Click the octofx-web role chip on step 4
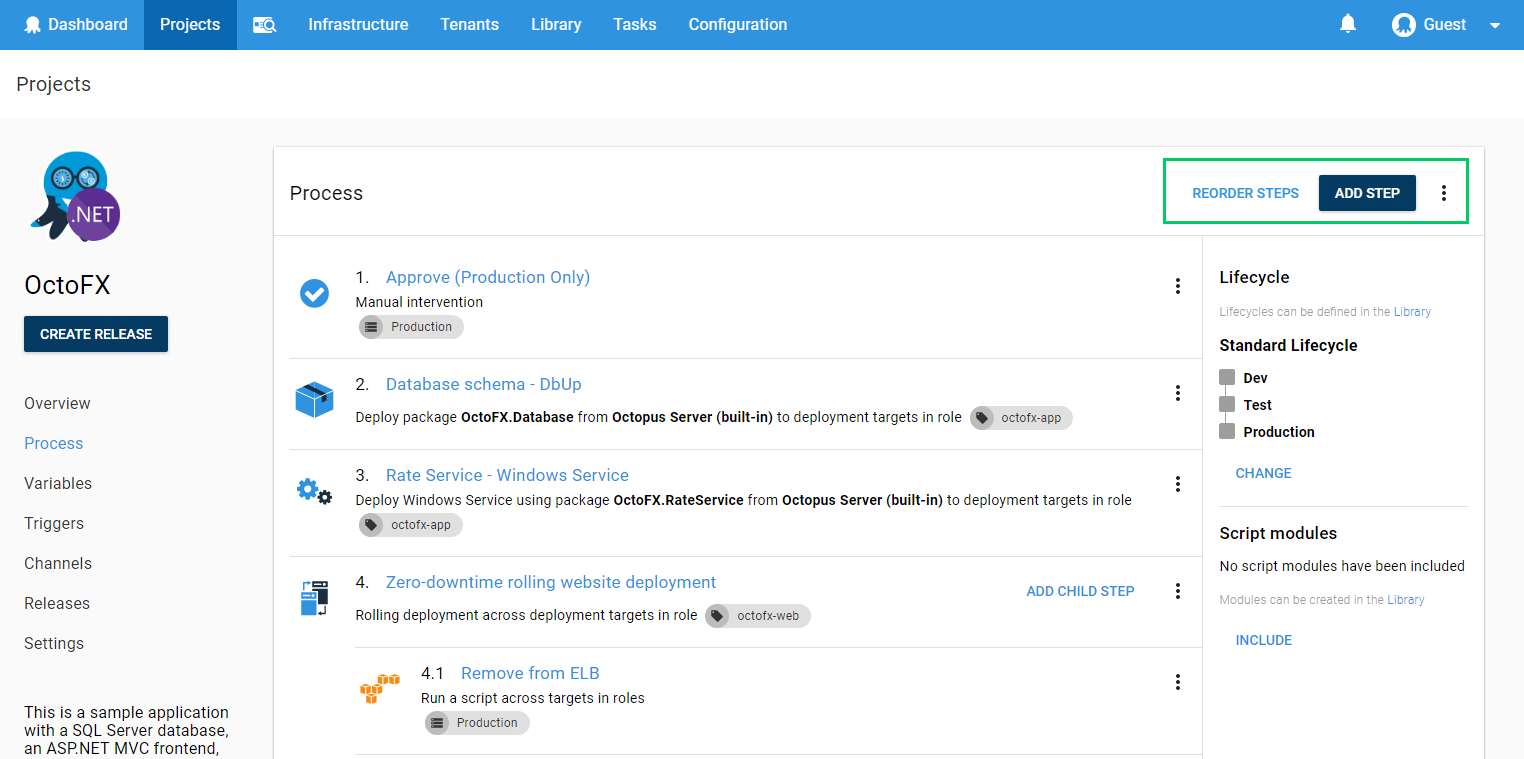The image size is (1524, 759). [x=757, y=615]
